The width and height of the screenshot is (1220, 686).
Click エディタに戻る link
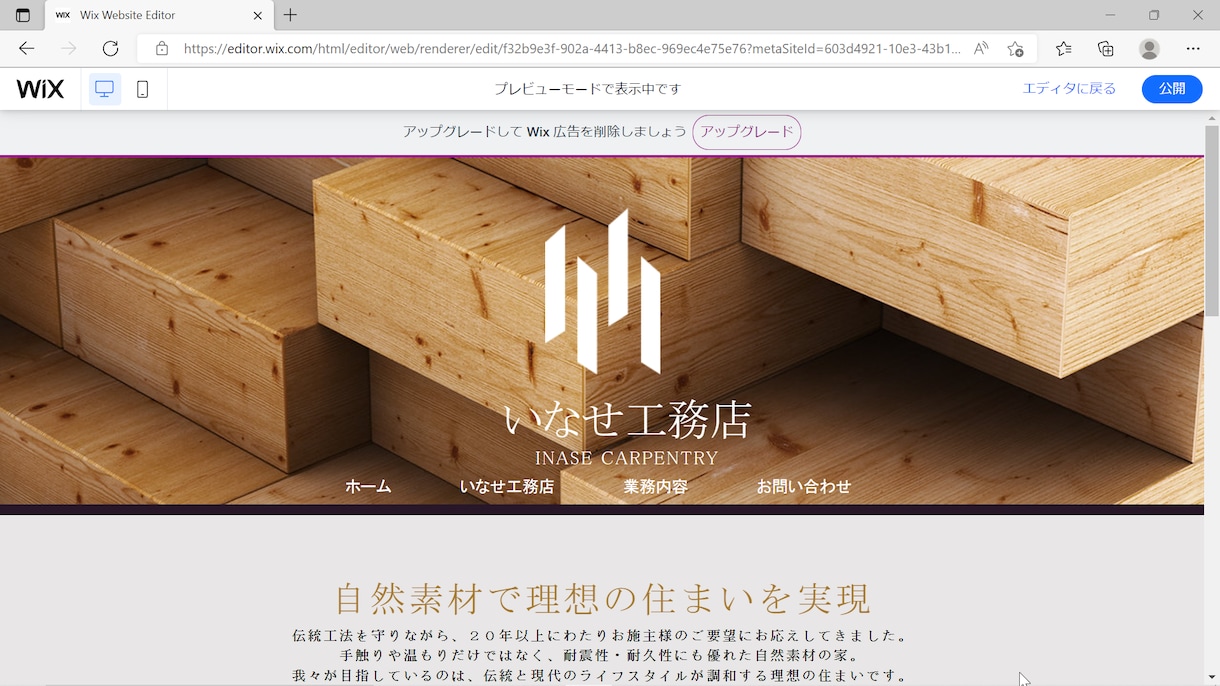pyautogui.click(x=1069, y=89)
